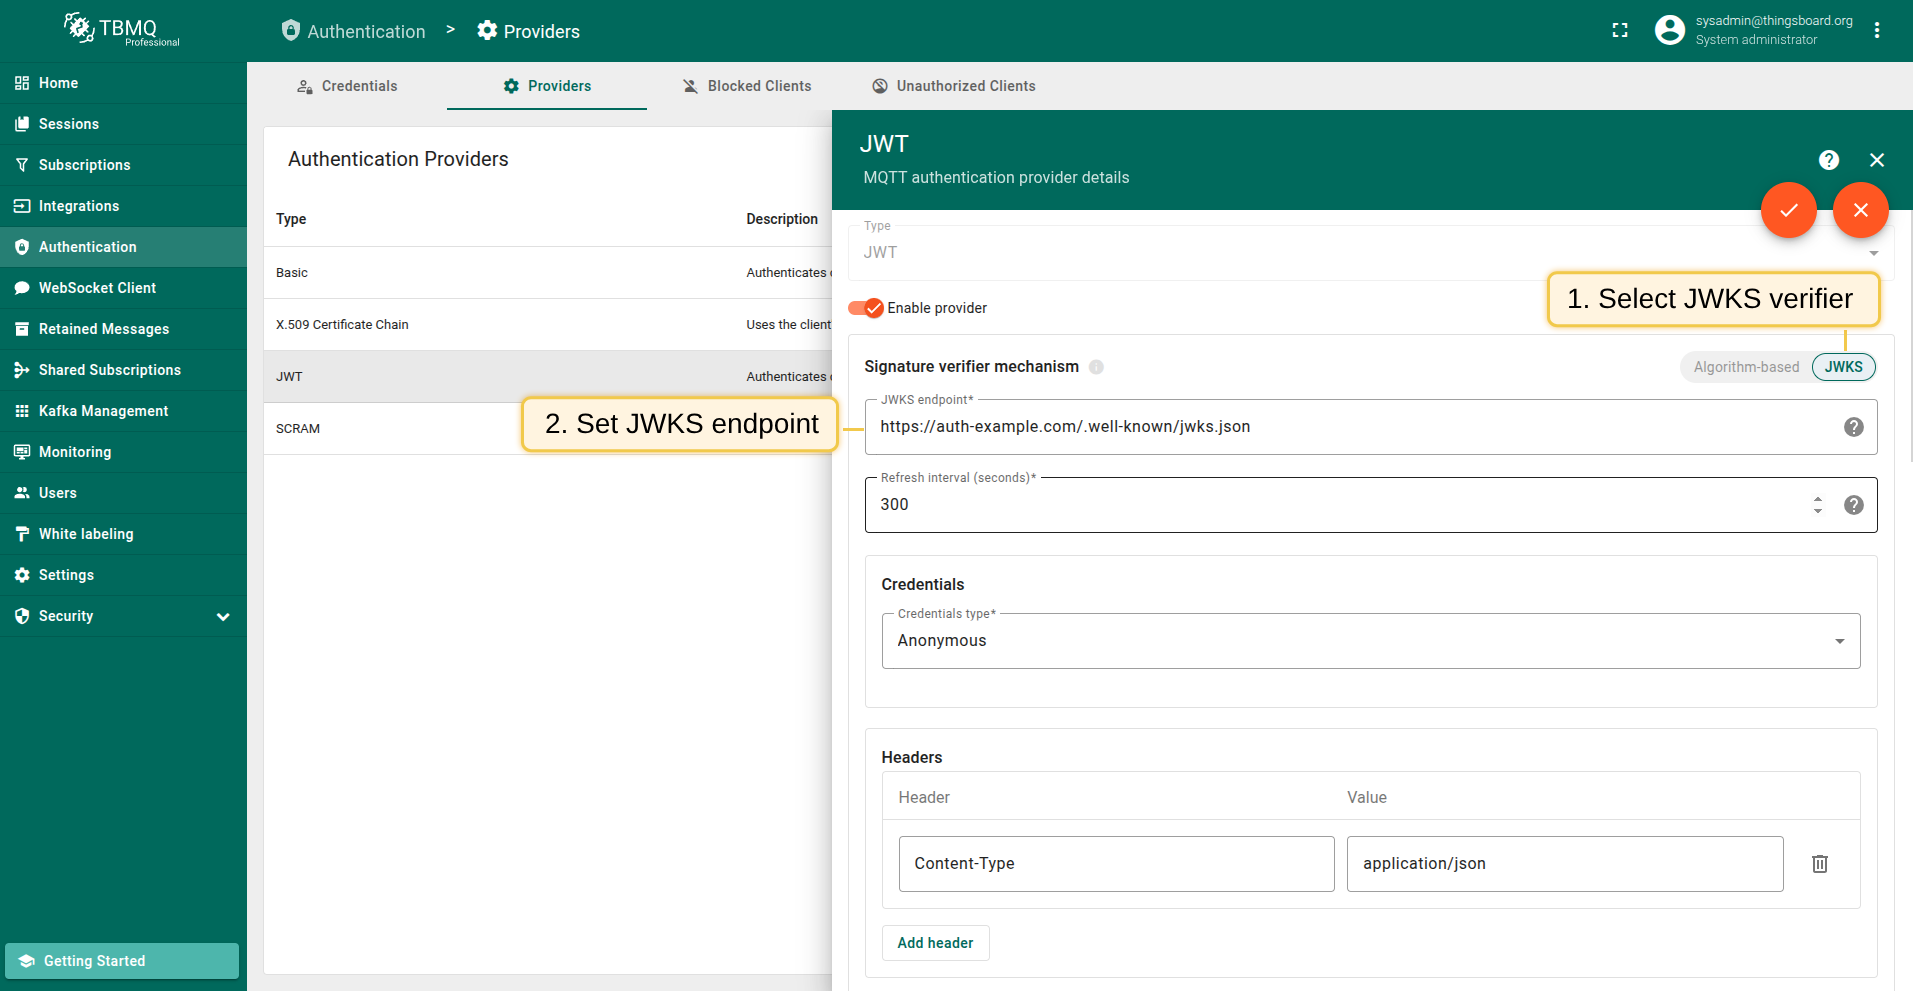
Task: Delete the Content-Type header row
Action: [x=1819, y=864]
